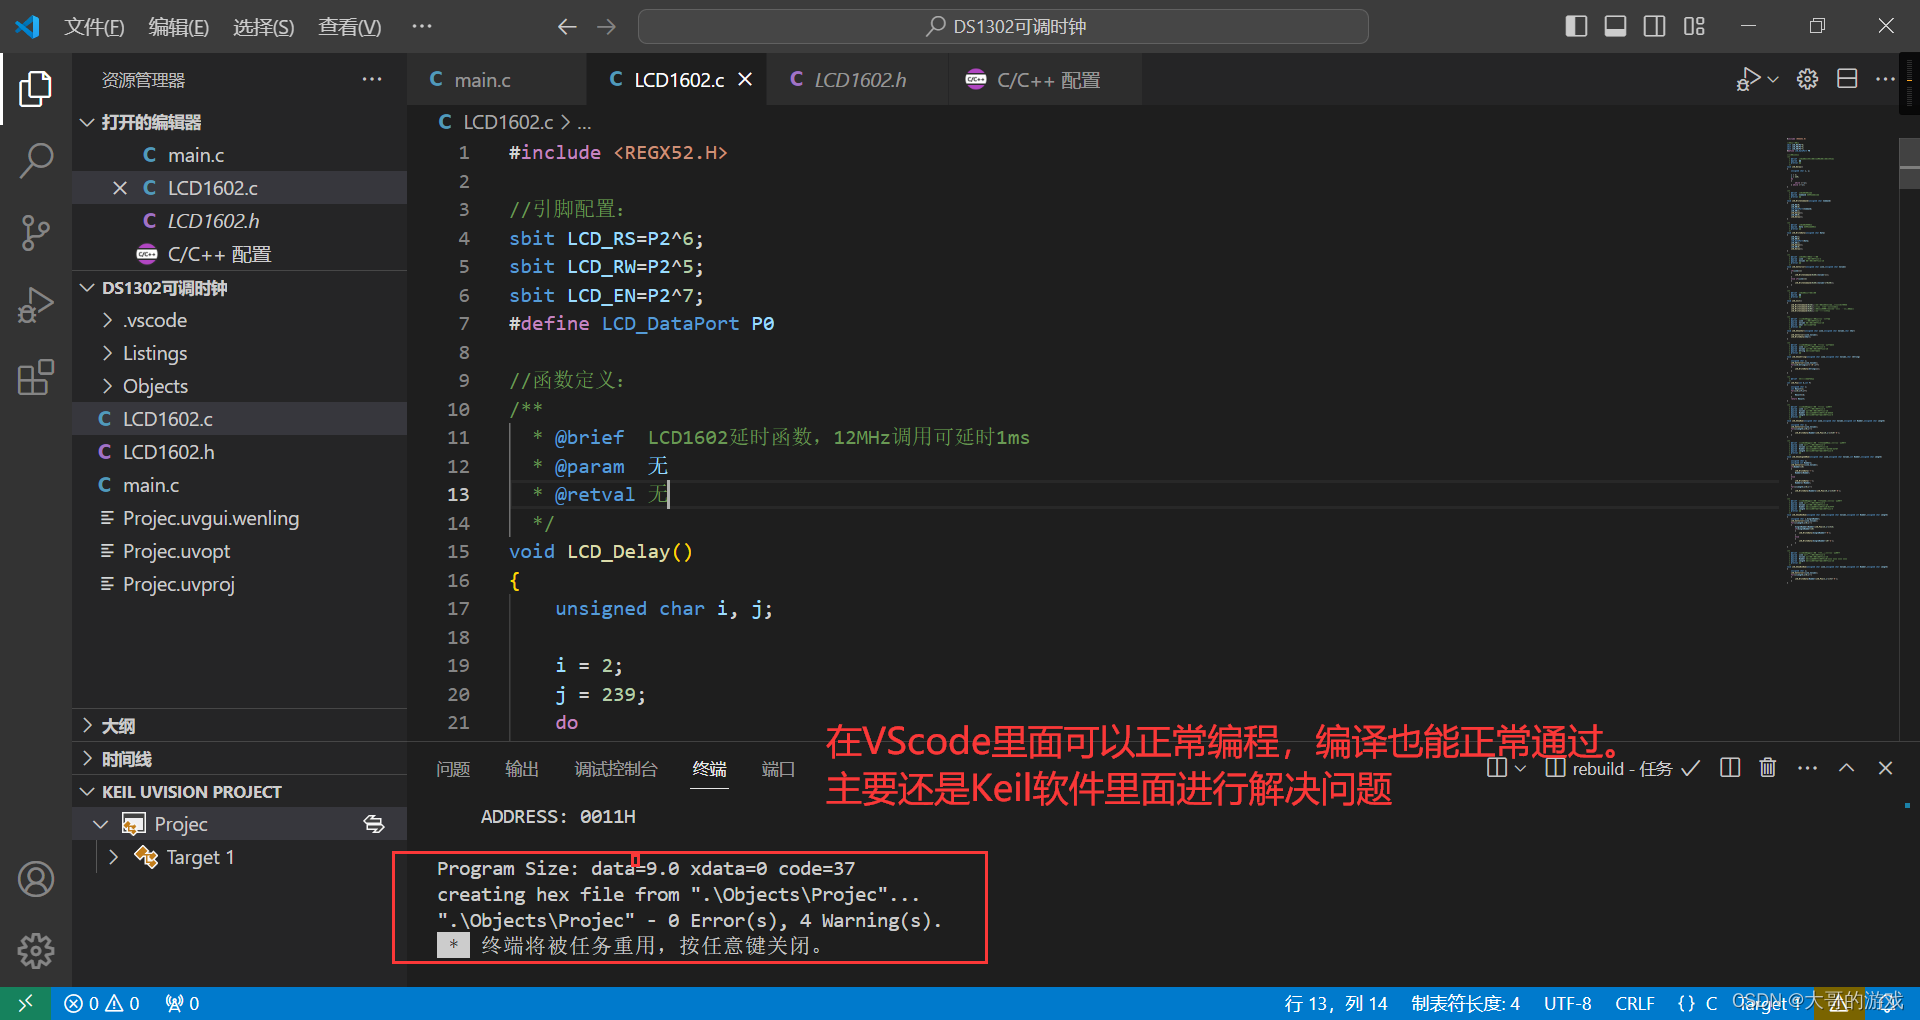This screenshot has height=1020, width=1920.
Task: Open the Search view in the activity bar
Action: tap(36, 160)
